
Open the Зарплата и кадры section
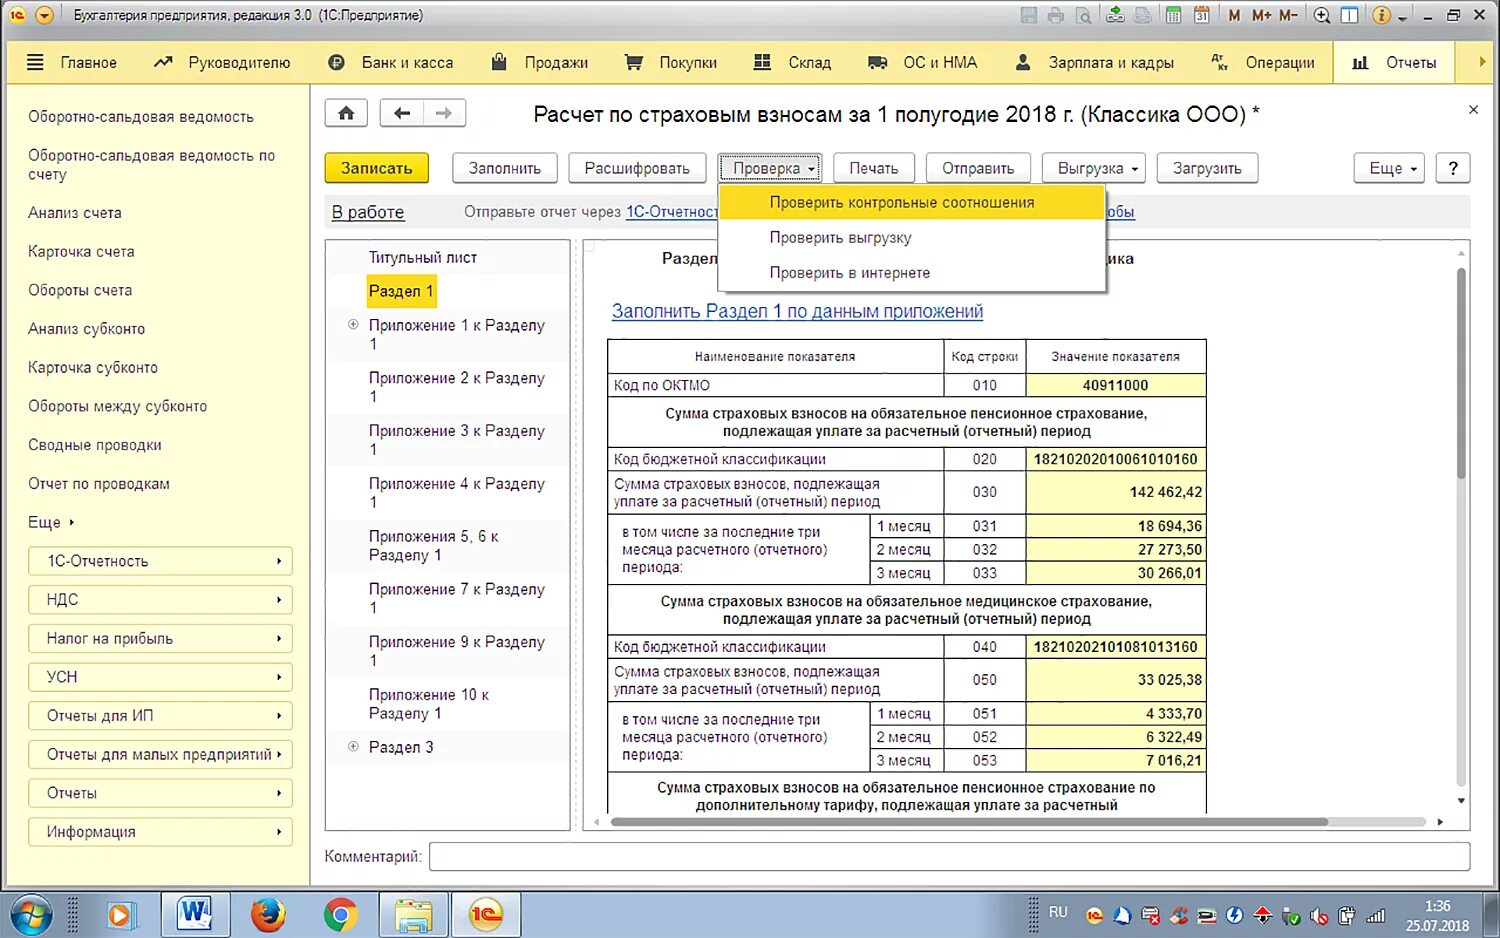1094,62
